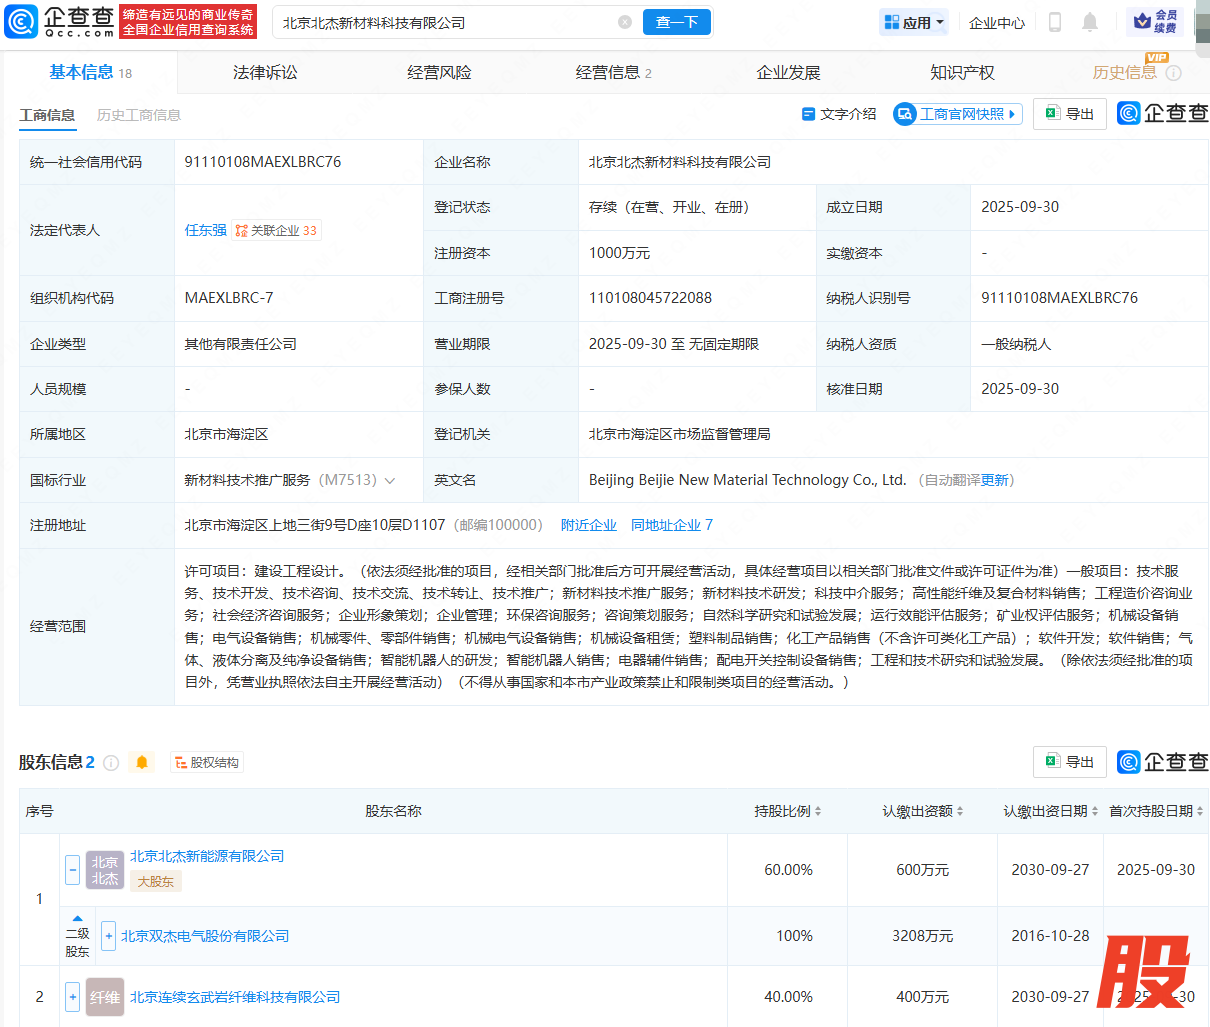Expand the 北京连续玄武岩纤维科技有限公司 shareholder row
This screenshot has height=1027, width=1210.
pos(73,997)
